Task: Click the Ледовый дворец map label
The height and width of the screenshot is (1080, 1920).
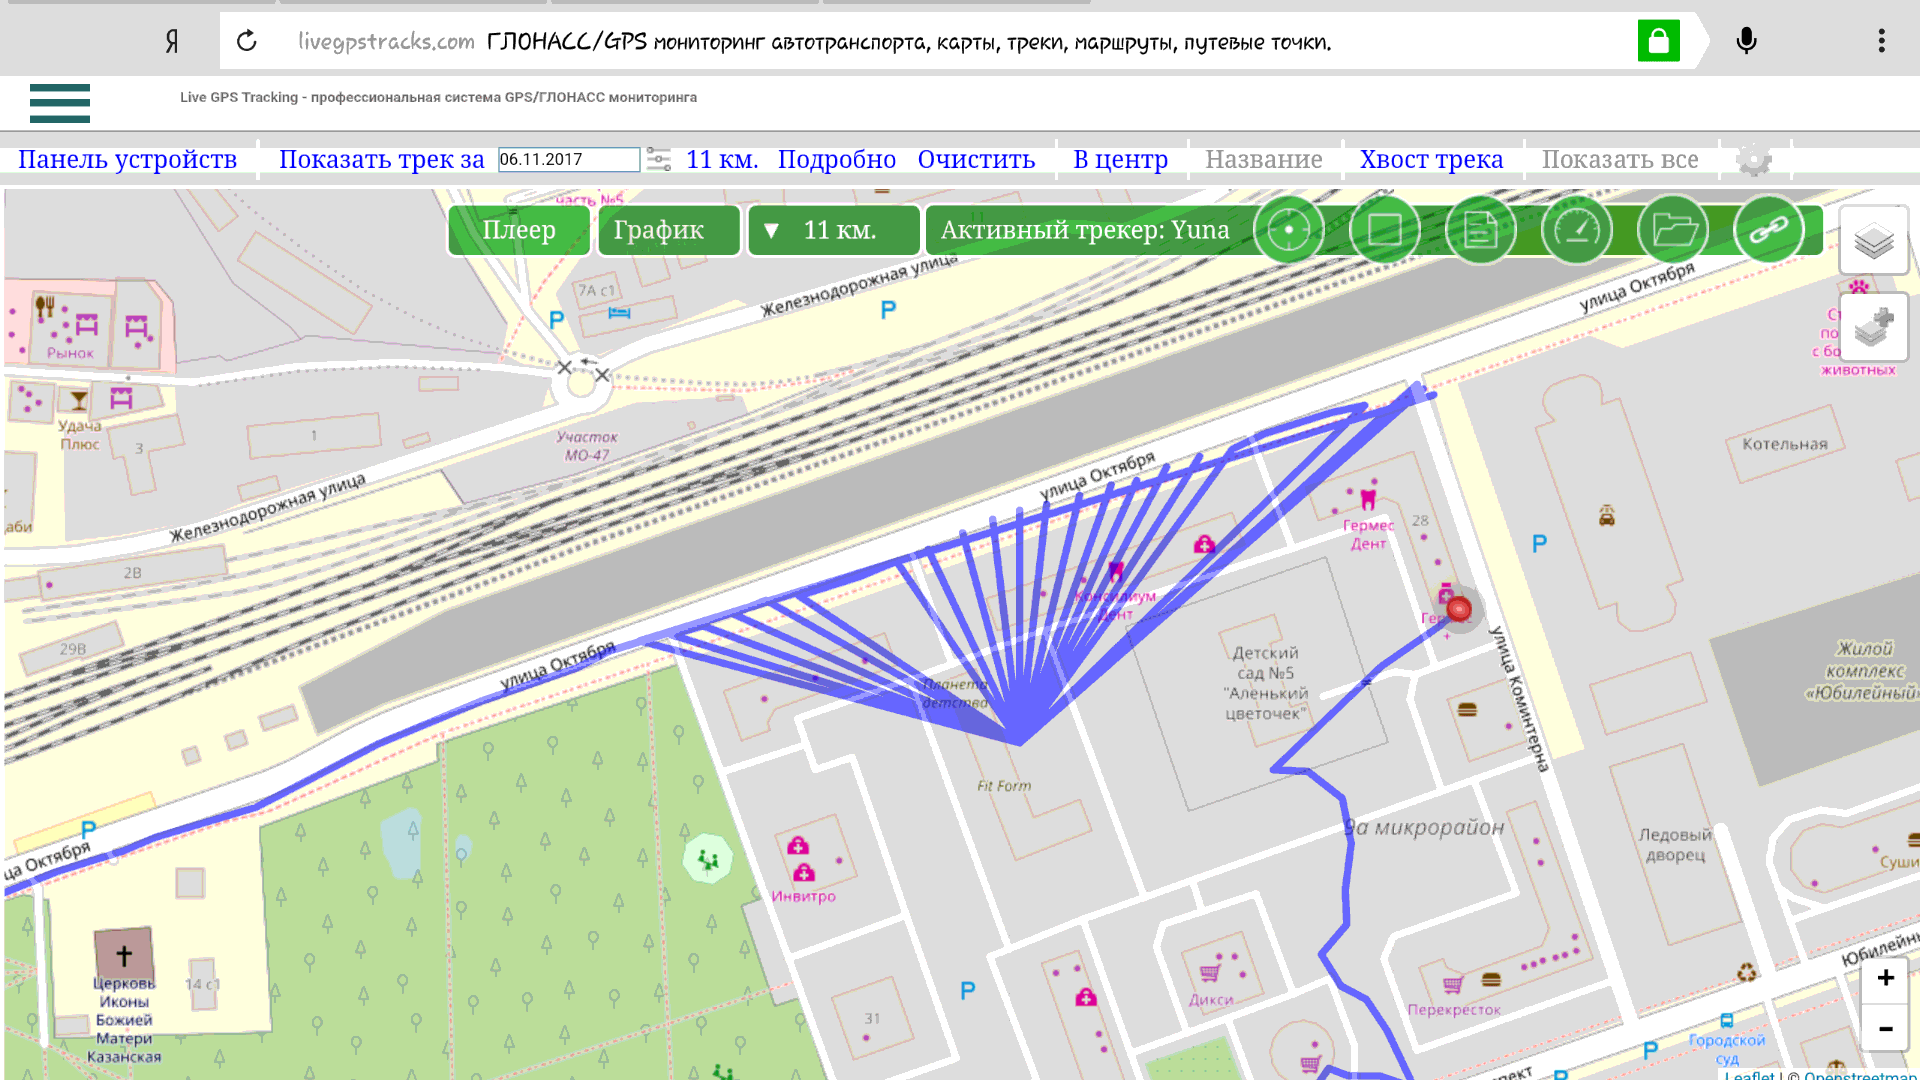Action: (1675, 845)
